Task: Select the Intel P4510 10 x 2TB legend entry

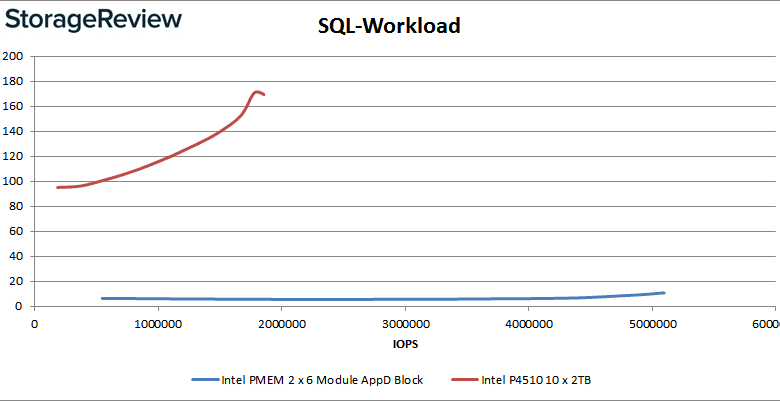Action: click(521, 380)
